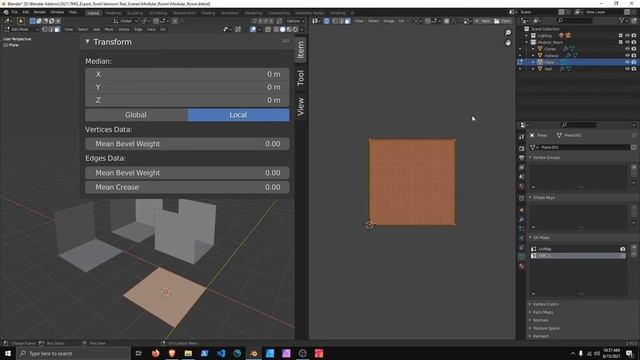Select rendered viewport shading
This screenshot has width=640, height=360.
pos(295,29)
